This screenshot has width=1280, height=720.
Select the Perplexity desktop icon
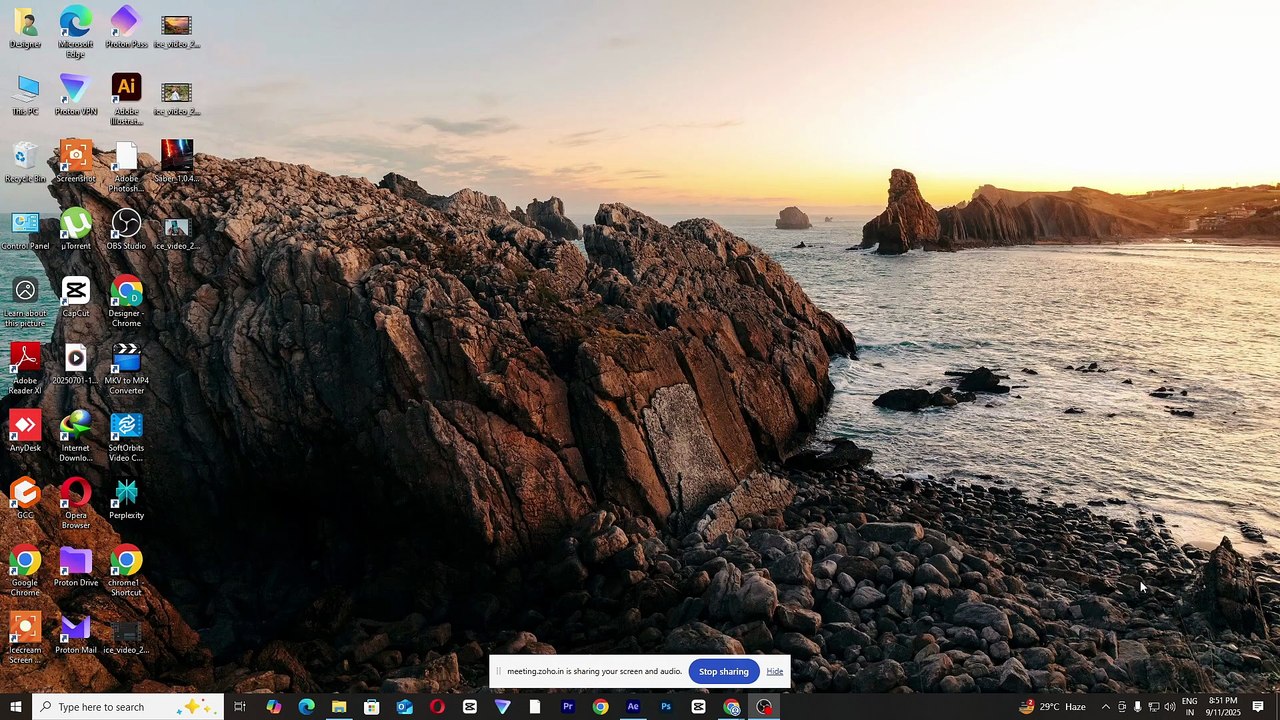[126, 493]
